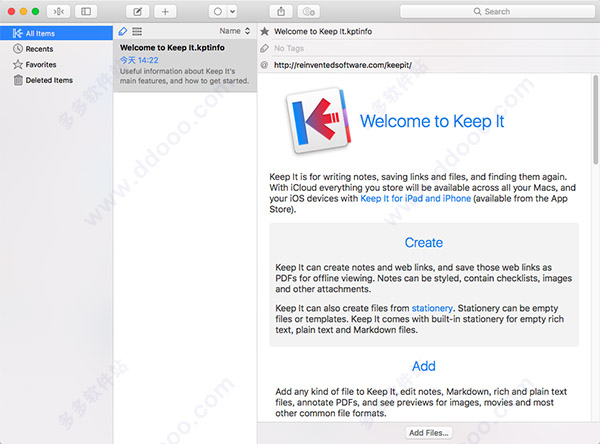600x444 pixels.
Task: Create a new note with compose icon
Action: (x=137, y=11)
